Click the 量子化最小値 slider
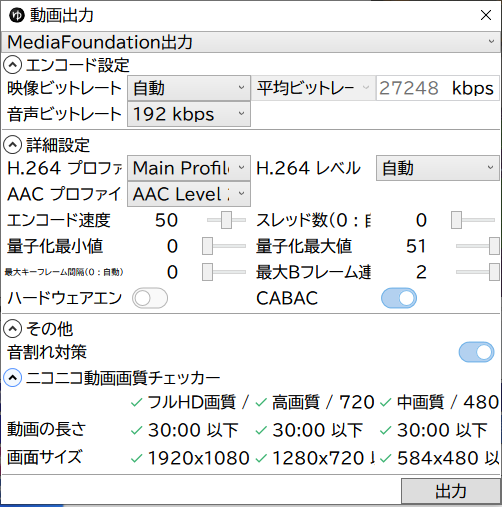This screenshot has width=502, height=507. click(224, 246)
